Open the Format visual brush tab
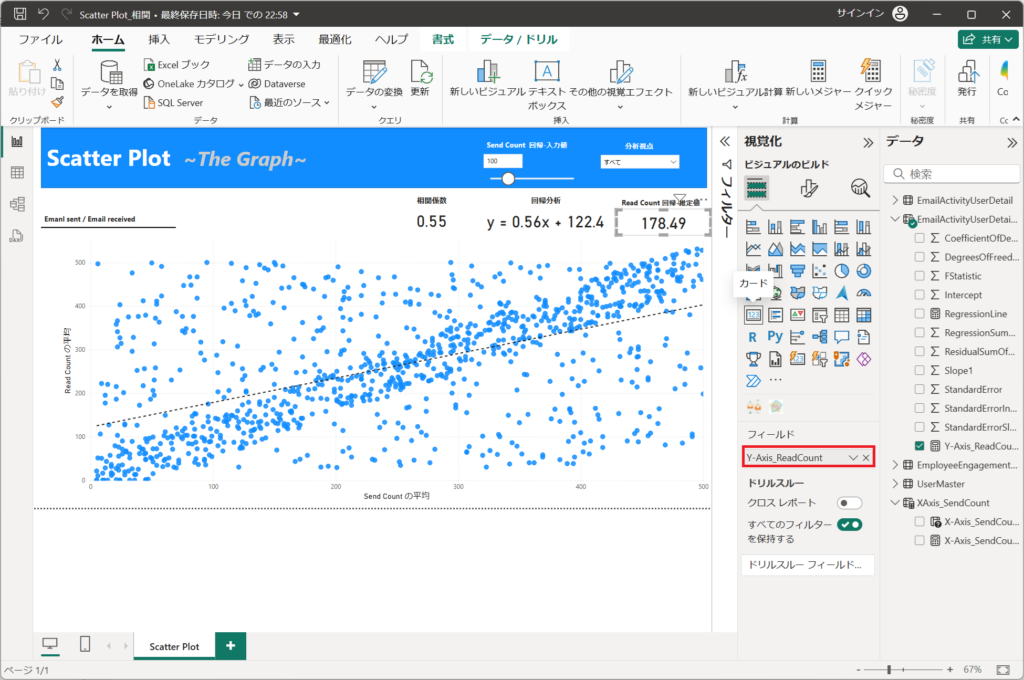Screen dimensions: 1024x680 pos(810,188)
